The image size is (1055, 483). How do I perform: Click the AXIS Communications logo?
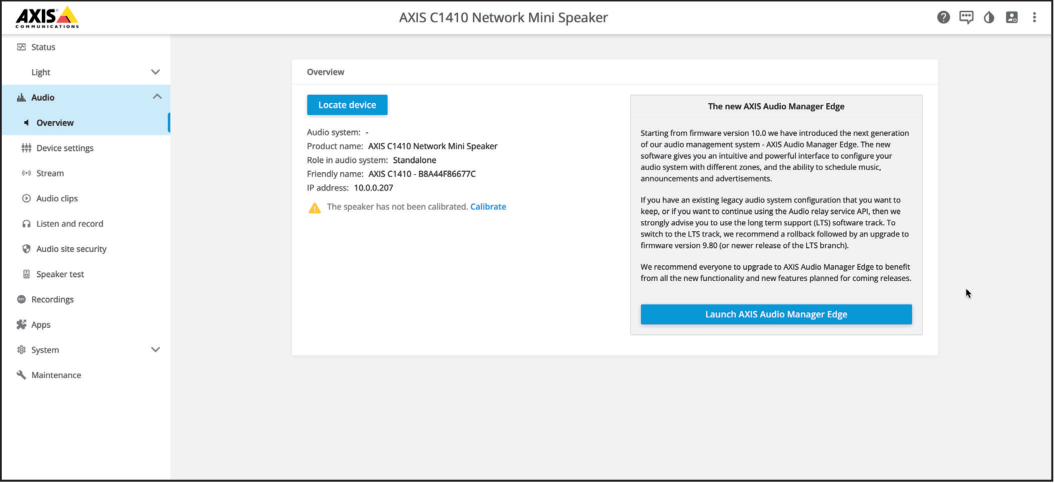click(x=46, y=17)
